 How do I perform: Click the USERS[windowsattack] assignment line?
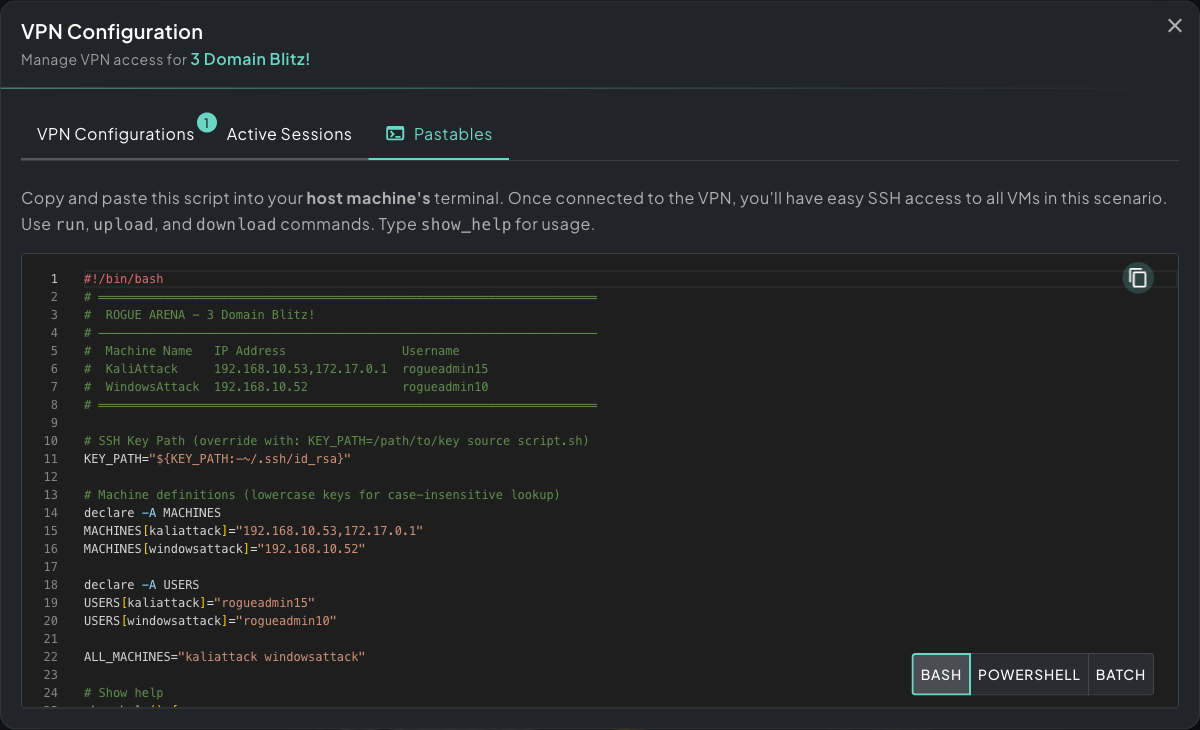coord(210,621)
